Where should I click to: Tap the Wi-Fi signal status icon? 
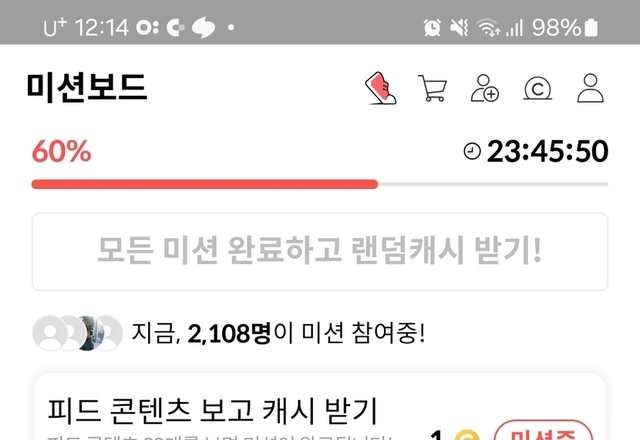[x=488, y=28]
